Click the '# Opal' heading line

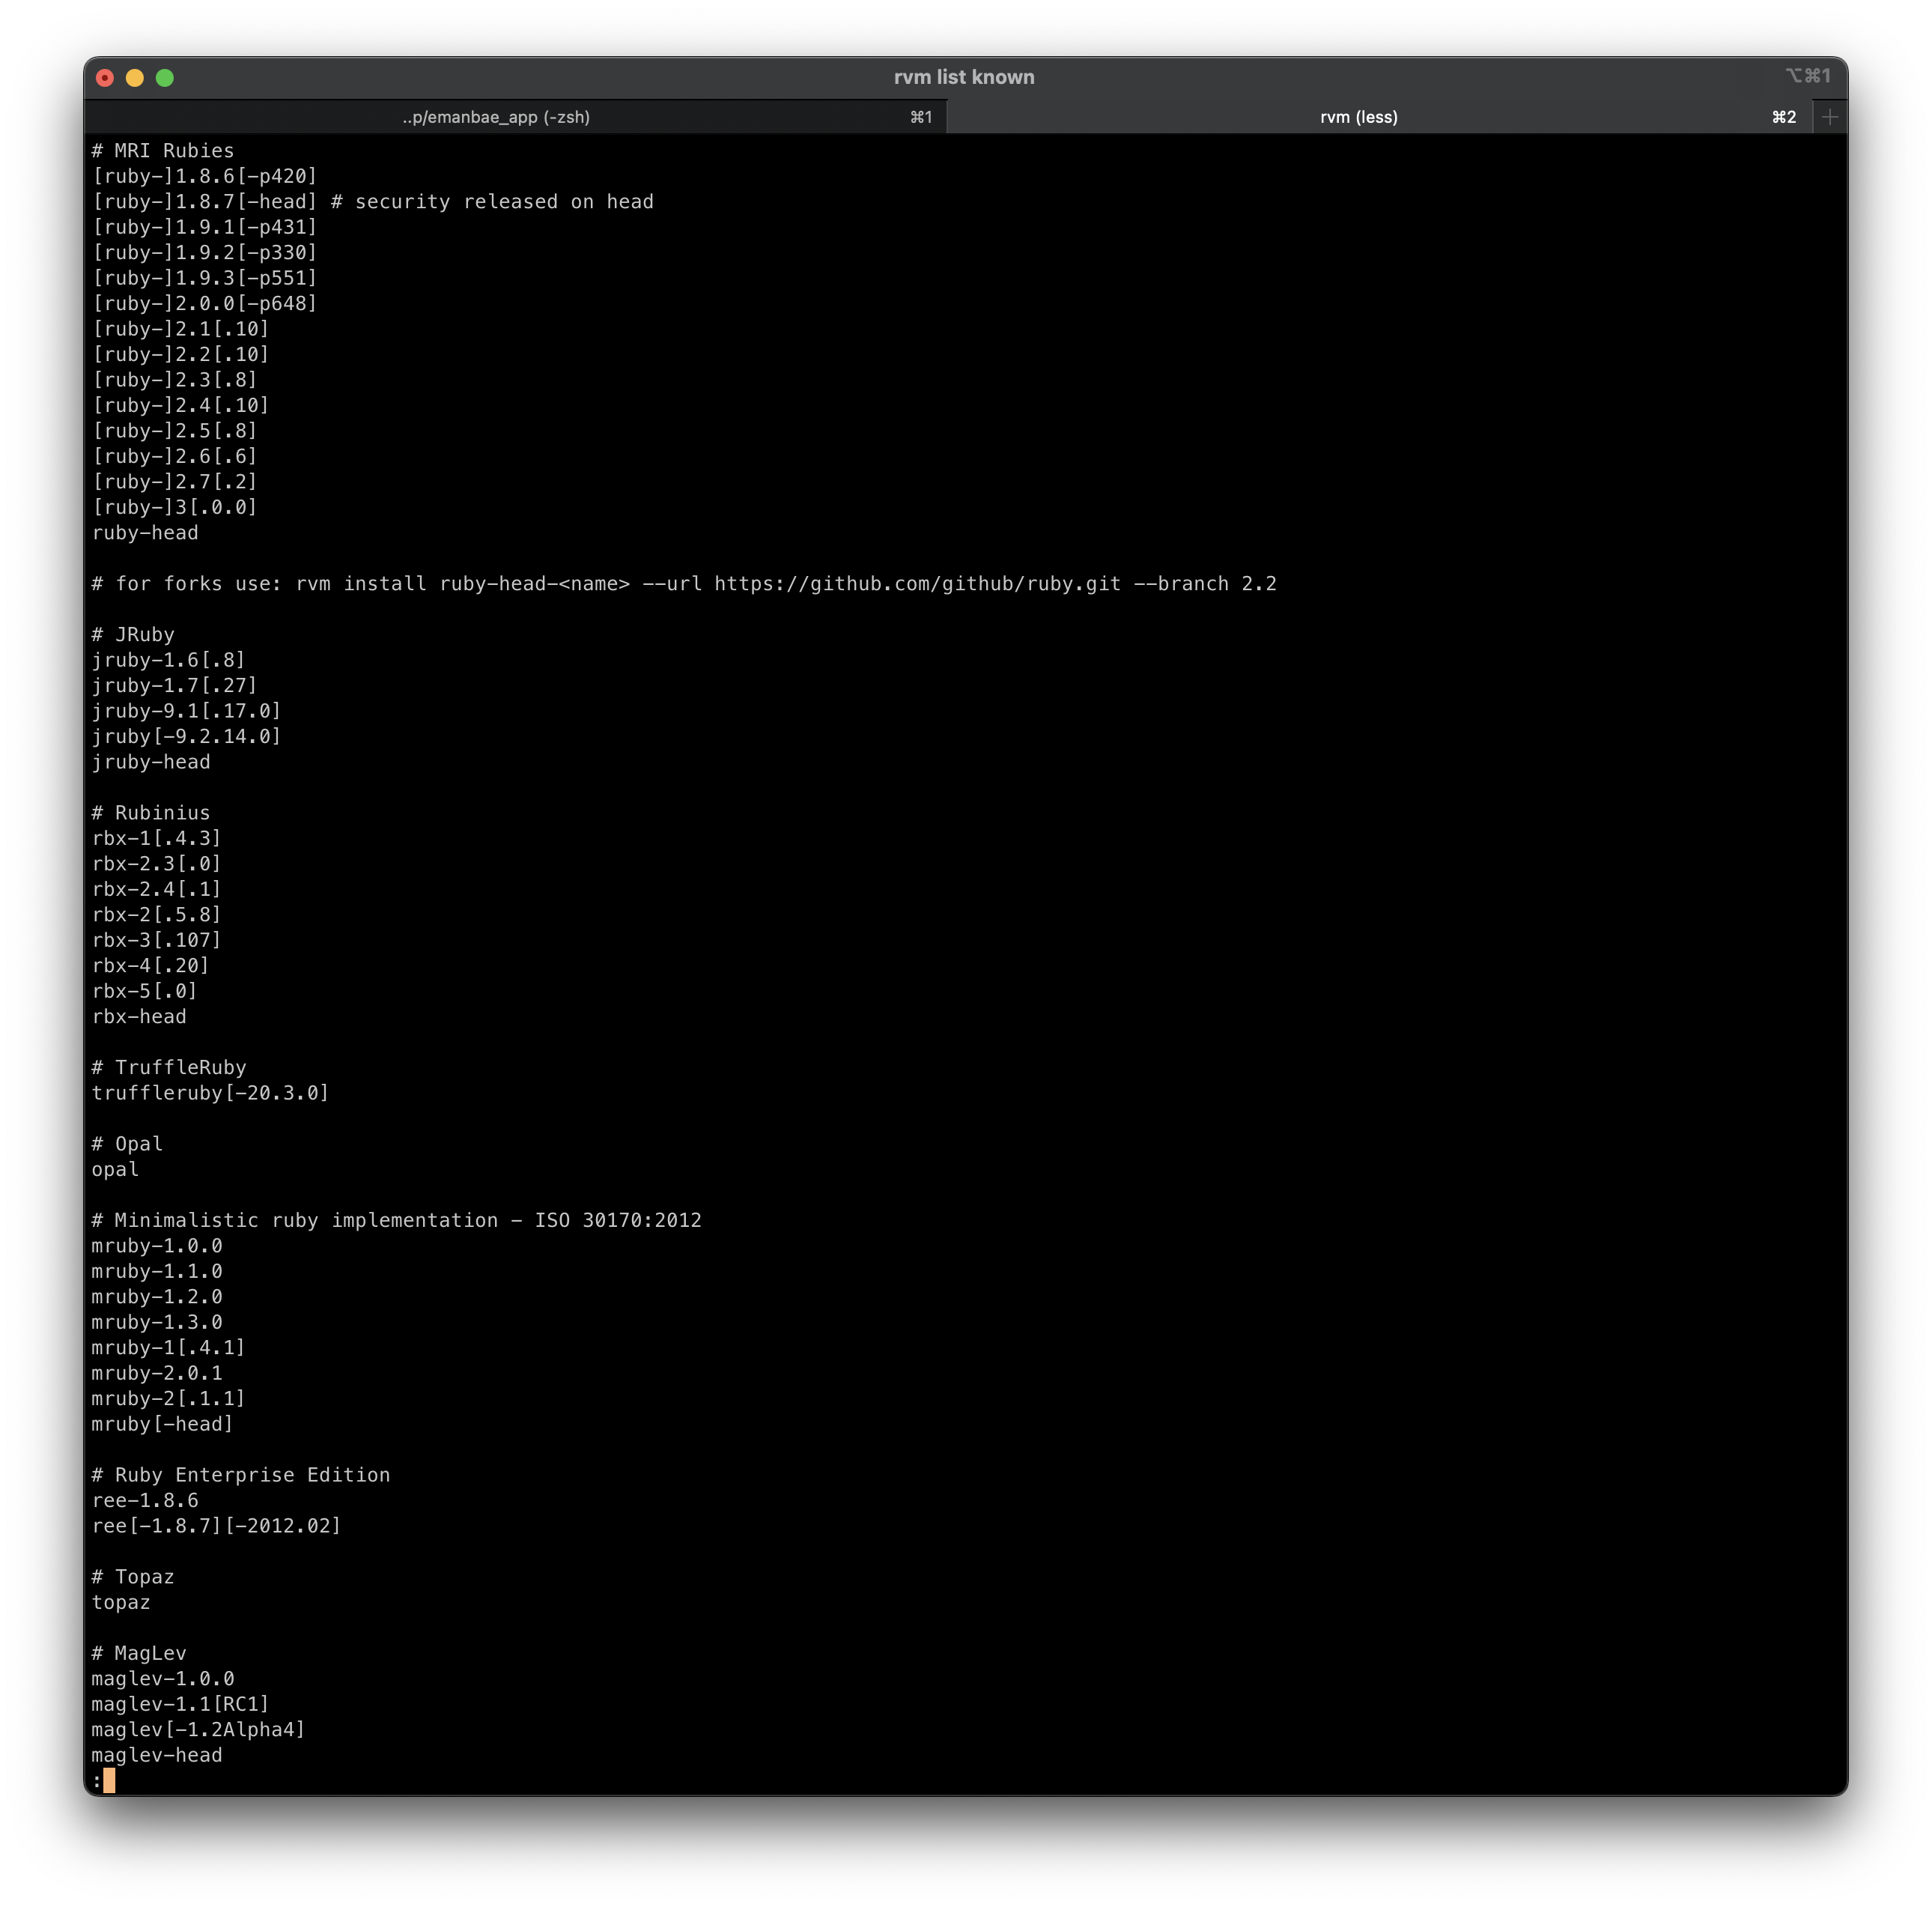127,1145
